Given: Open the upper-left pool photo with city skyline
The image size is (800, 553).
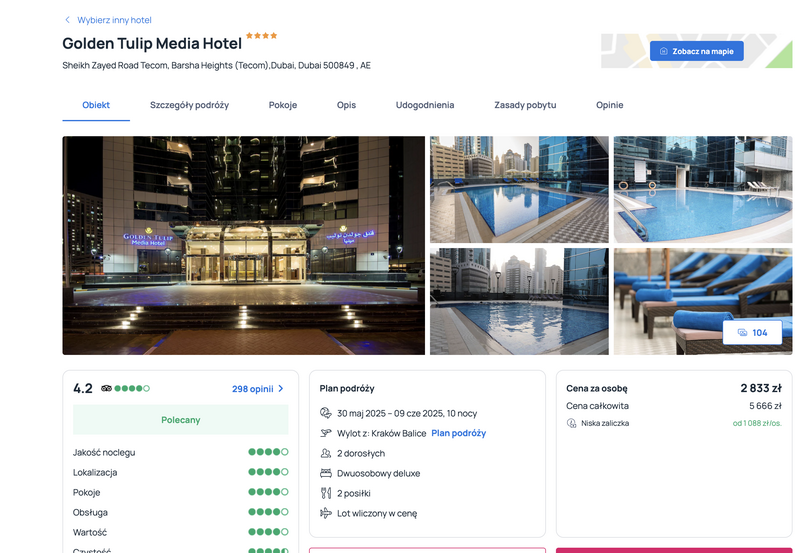Looking at the screenshot, I should pyautogui.click(x=519, y=189).
